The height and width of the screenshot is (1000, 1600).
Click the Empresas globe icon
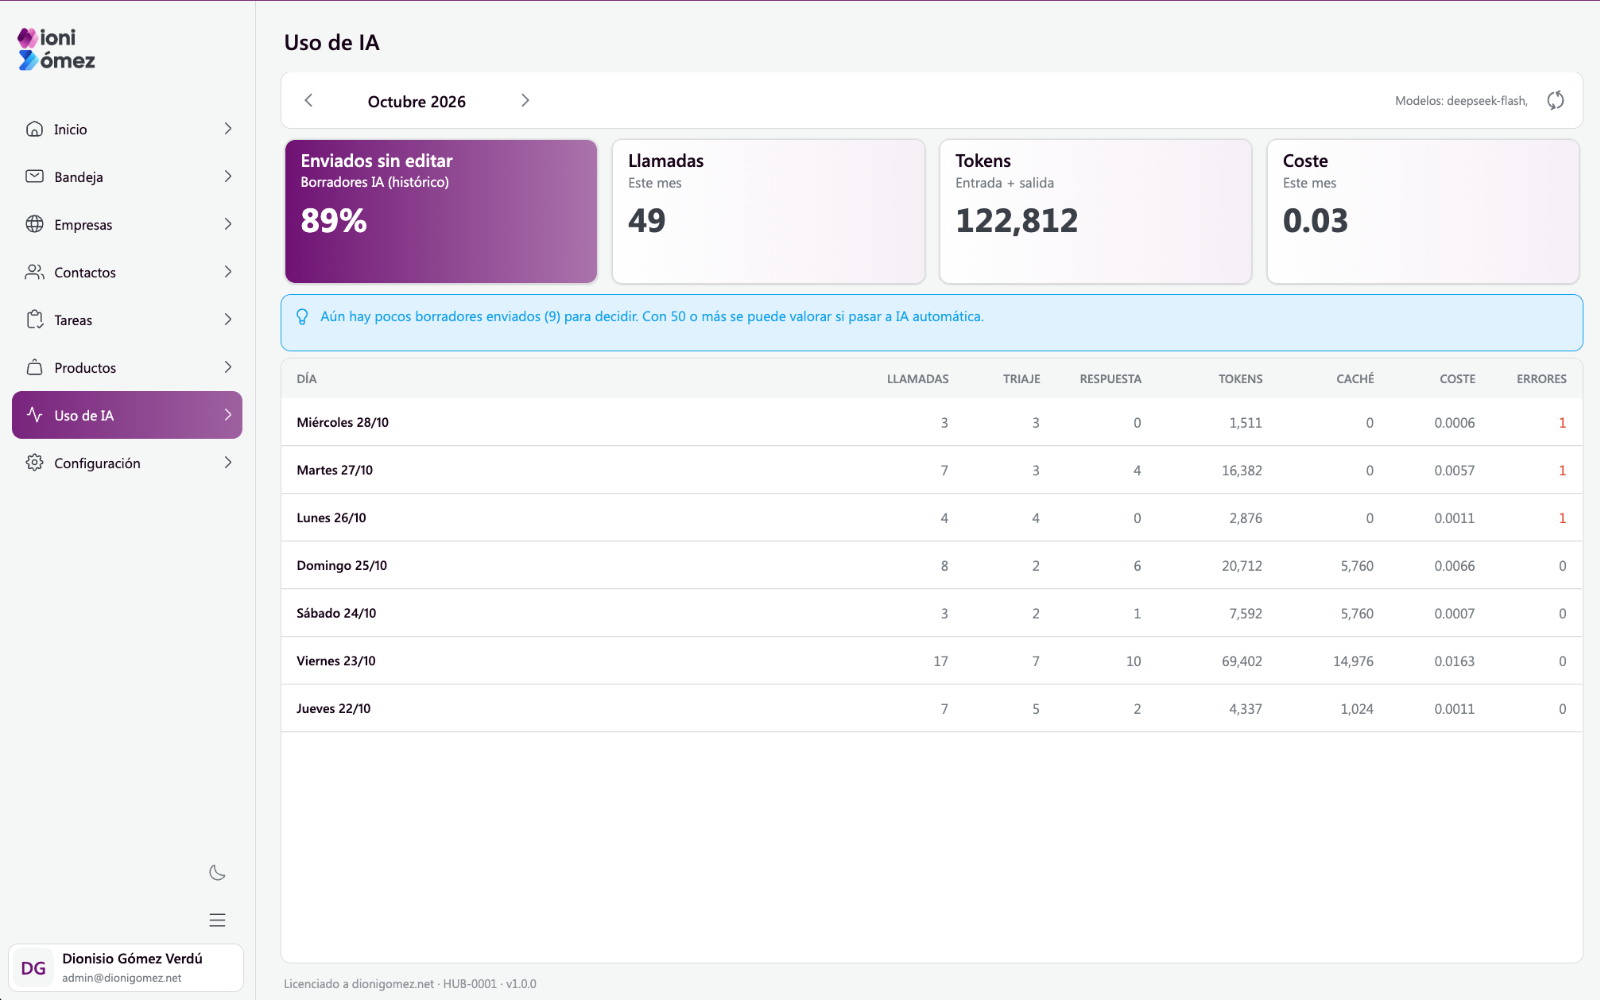pos(34,224)
